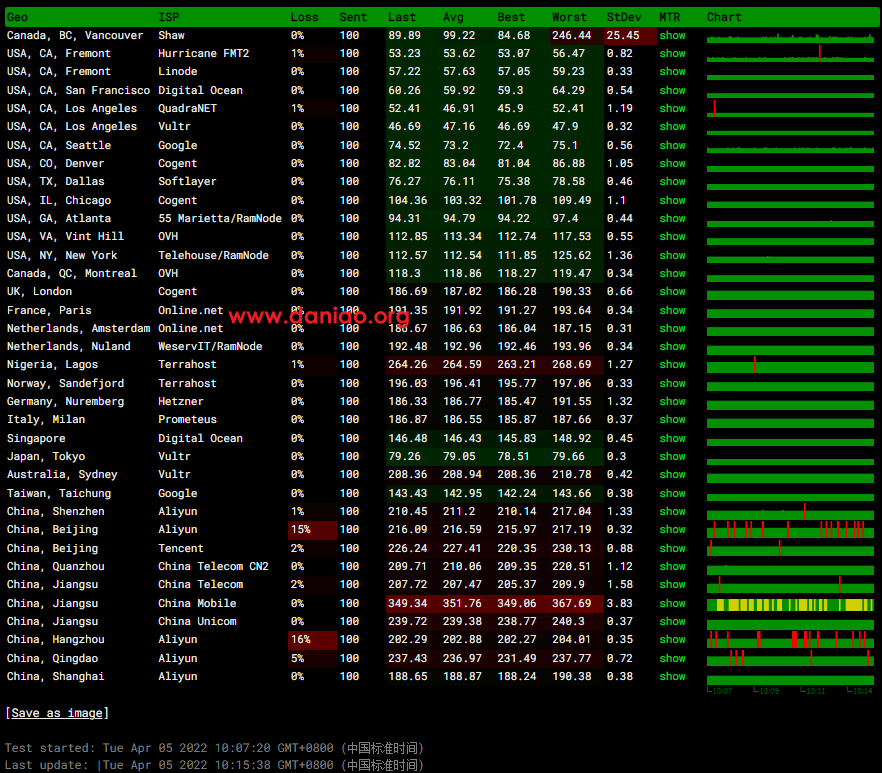Show MTR for UK, London Cogent

672,291
